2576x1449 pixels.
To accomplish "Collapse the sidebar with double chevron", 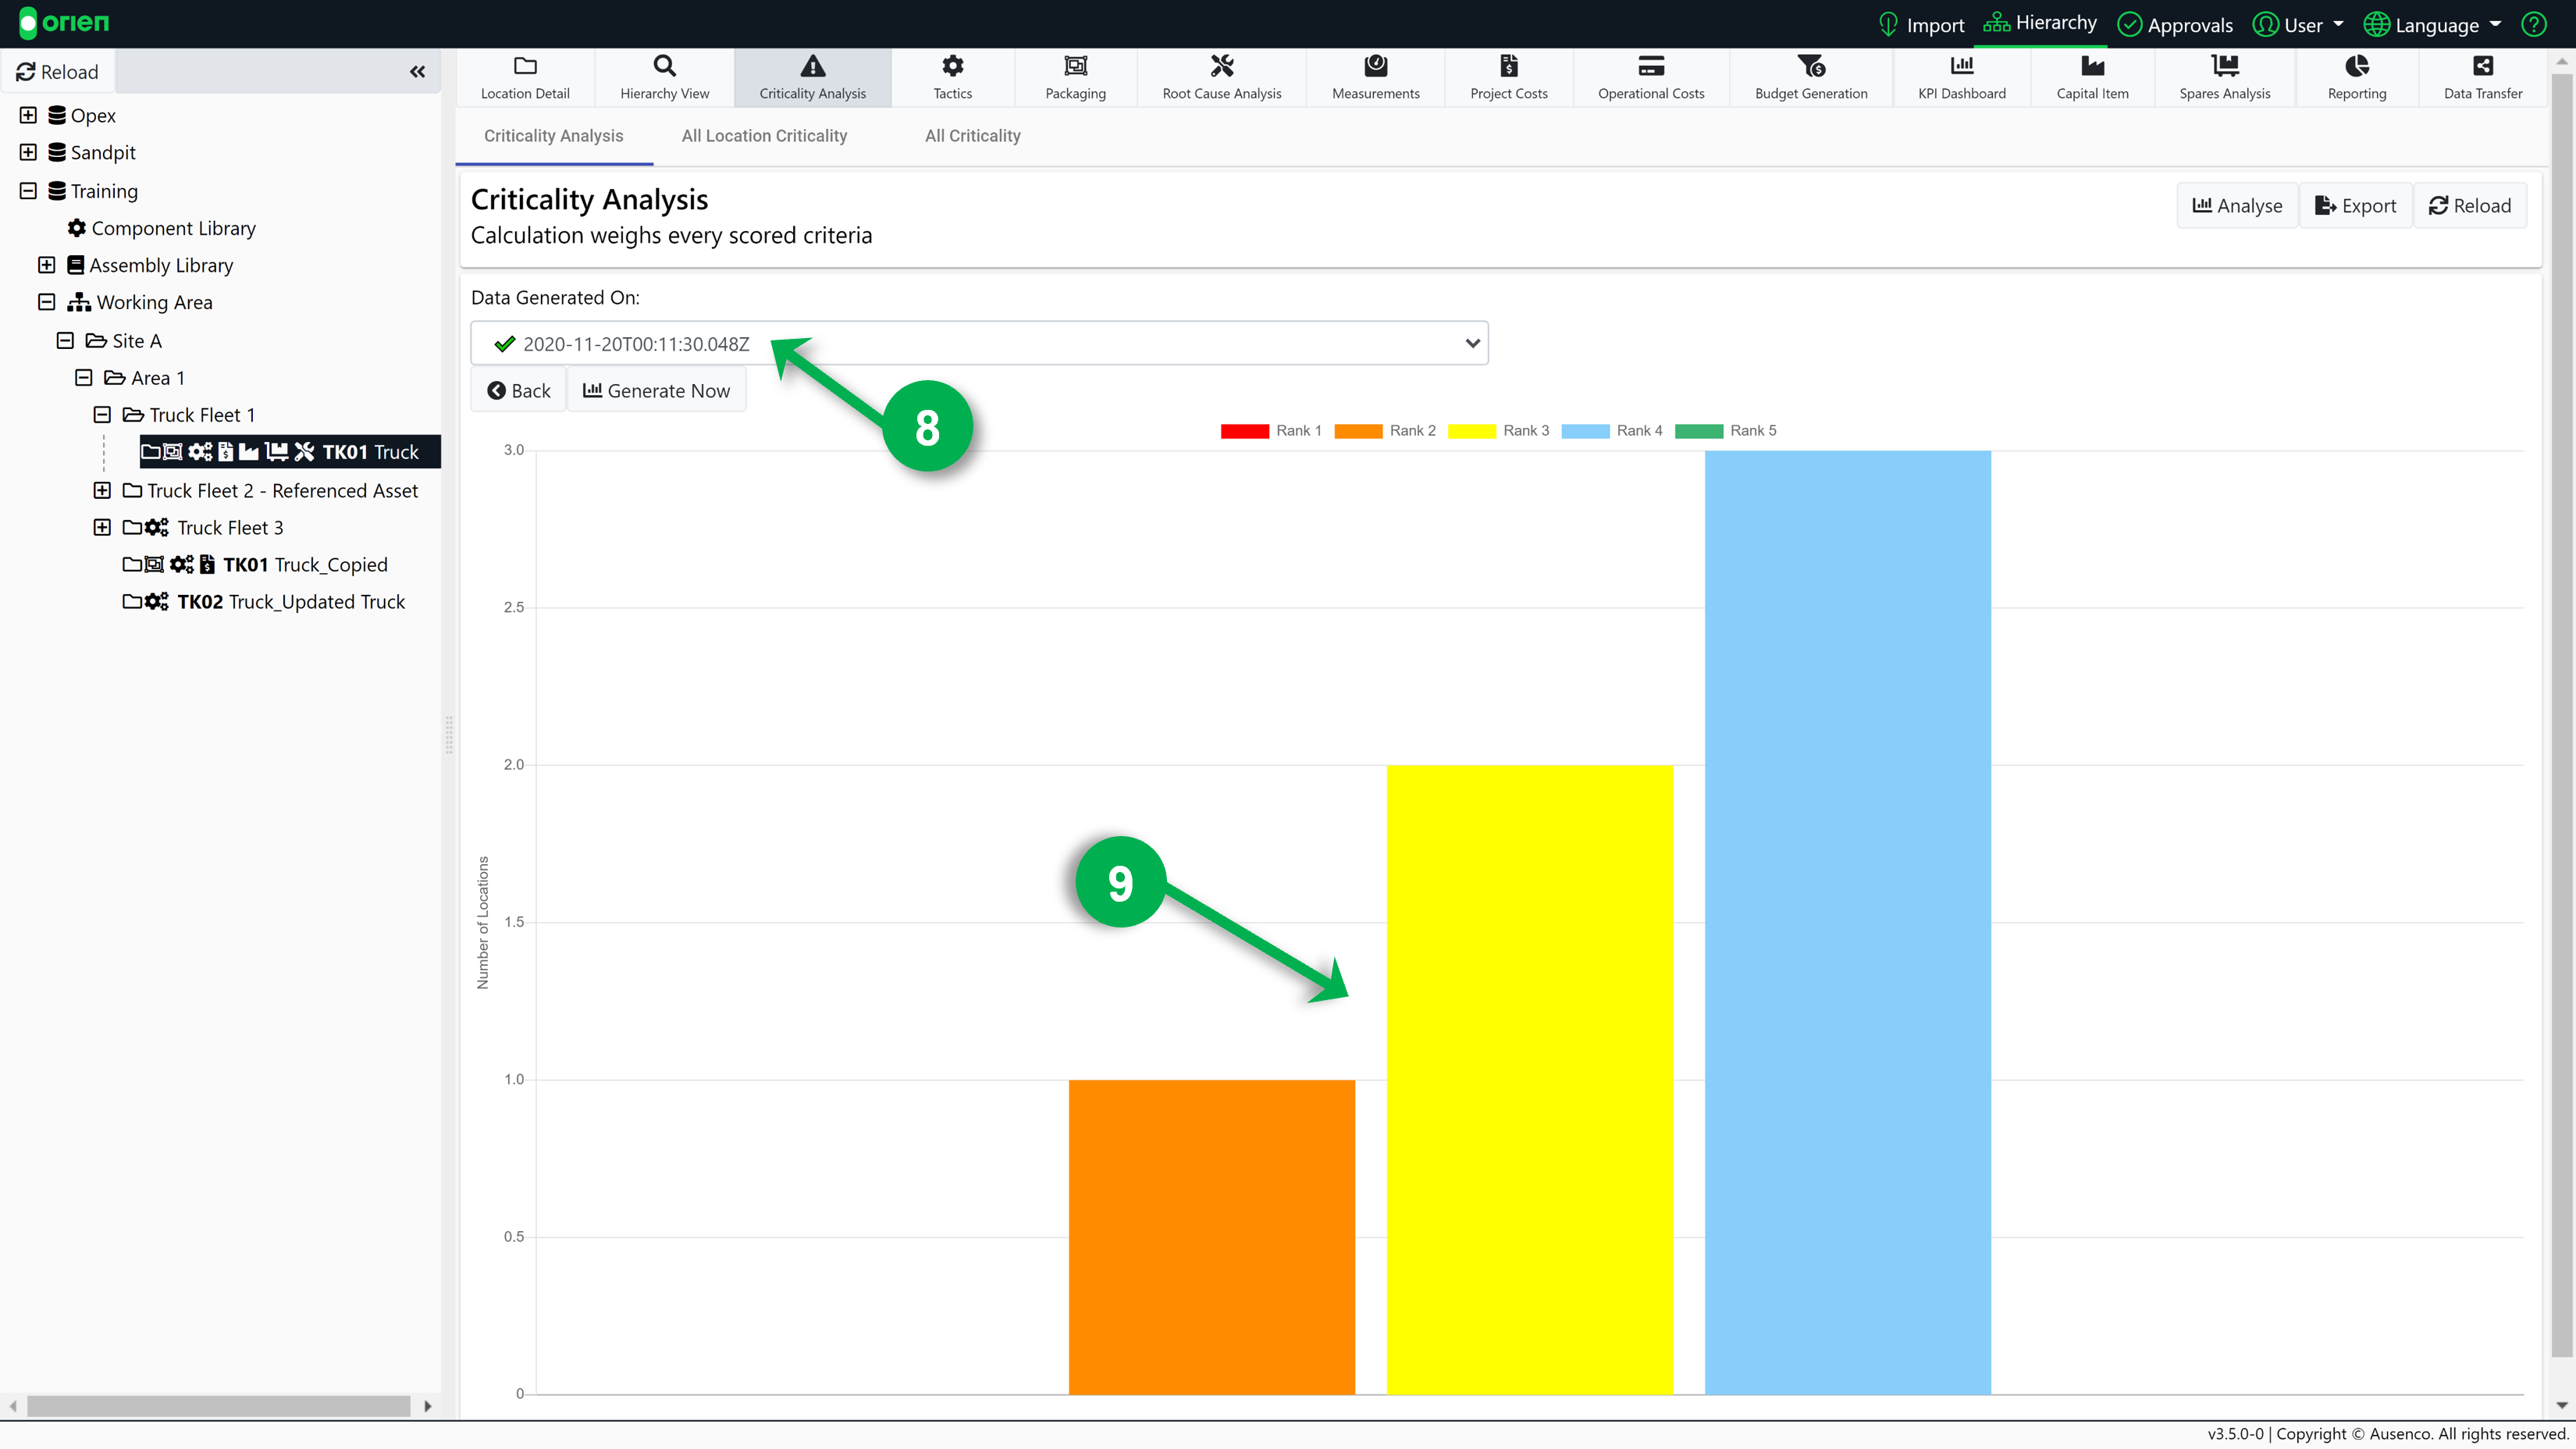I will pos(417,72).
